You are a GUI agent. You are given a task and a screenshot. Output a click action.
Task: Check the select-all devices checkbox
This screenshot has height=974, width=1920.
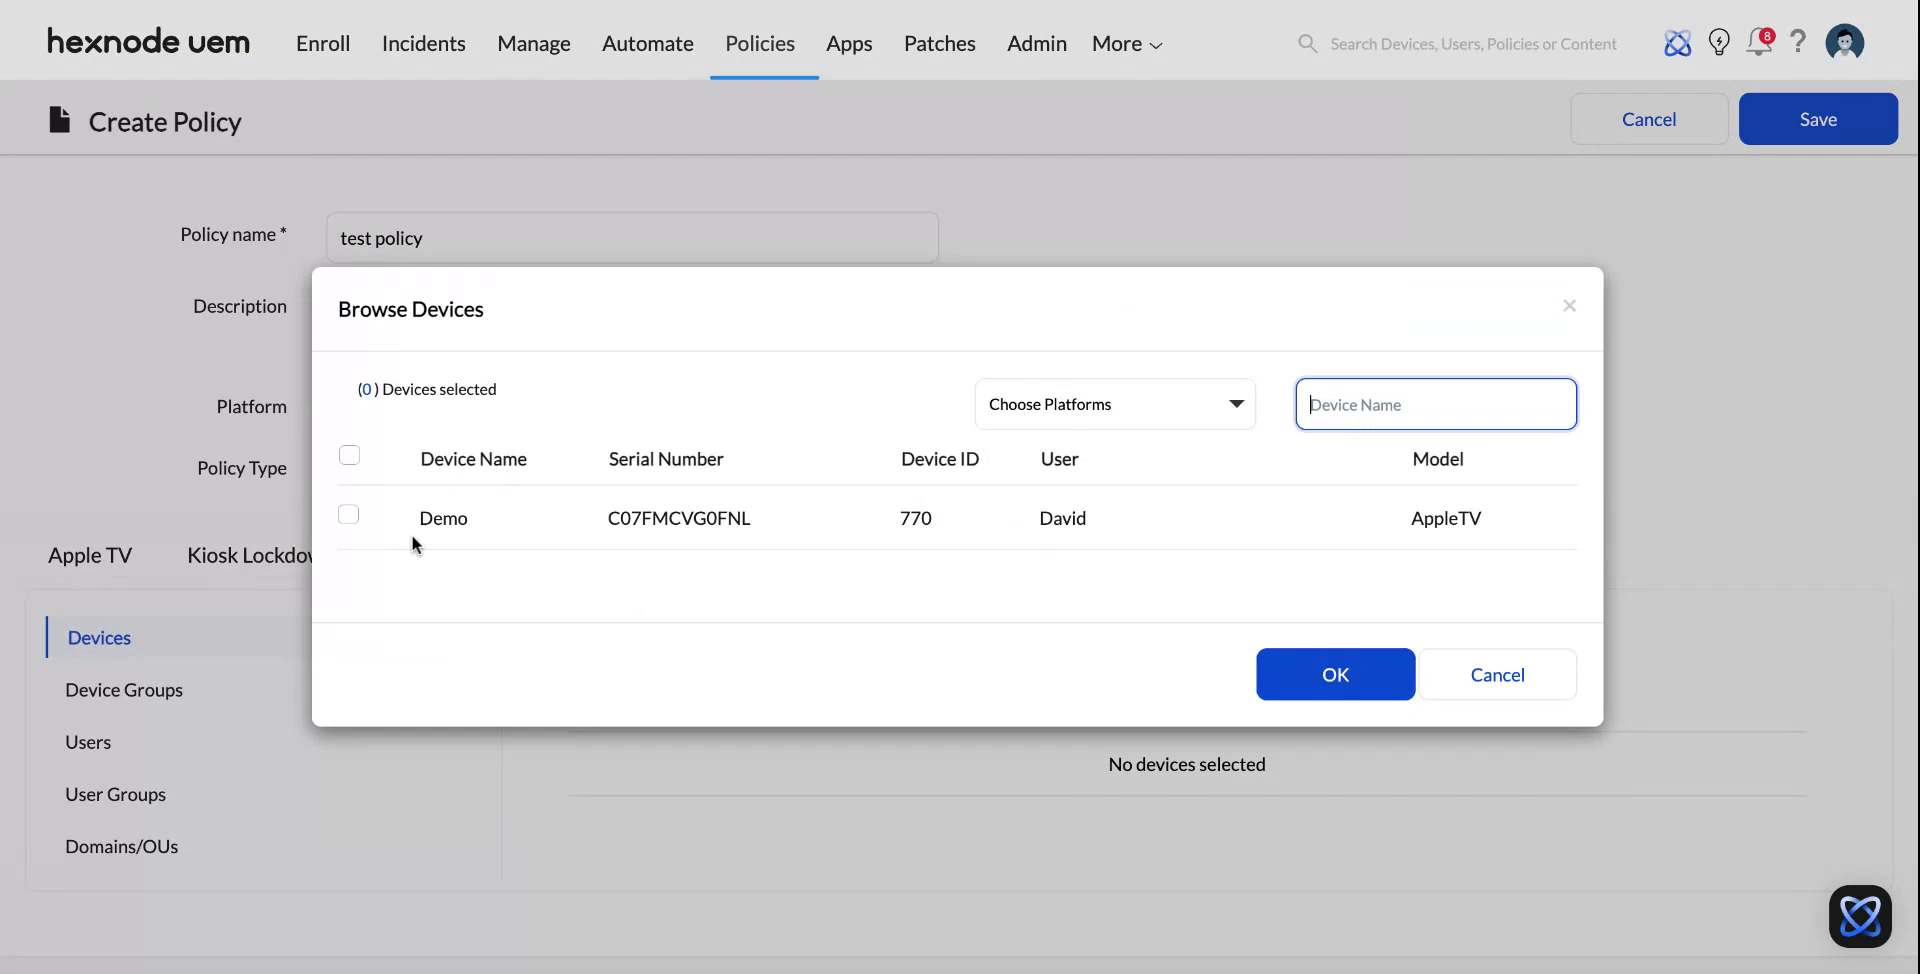click(x=348, y=454)
